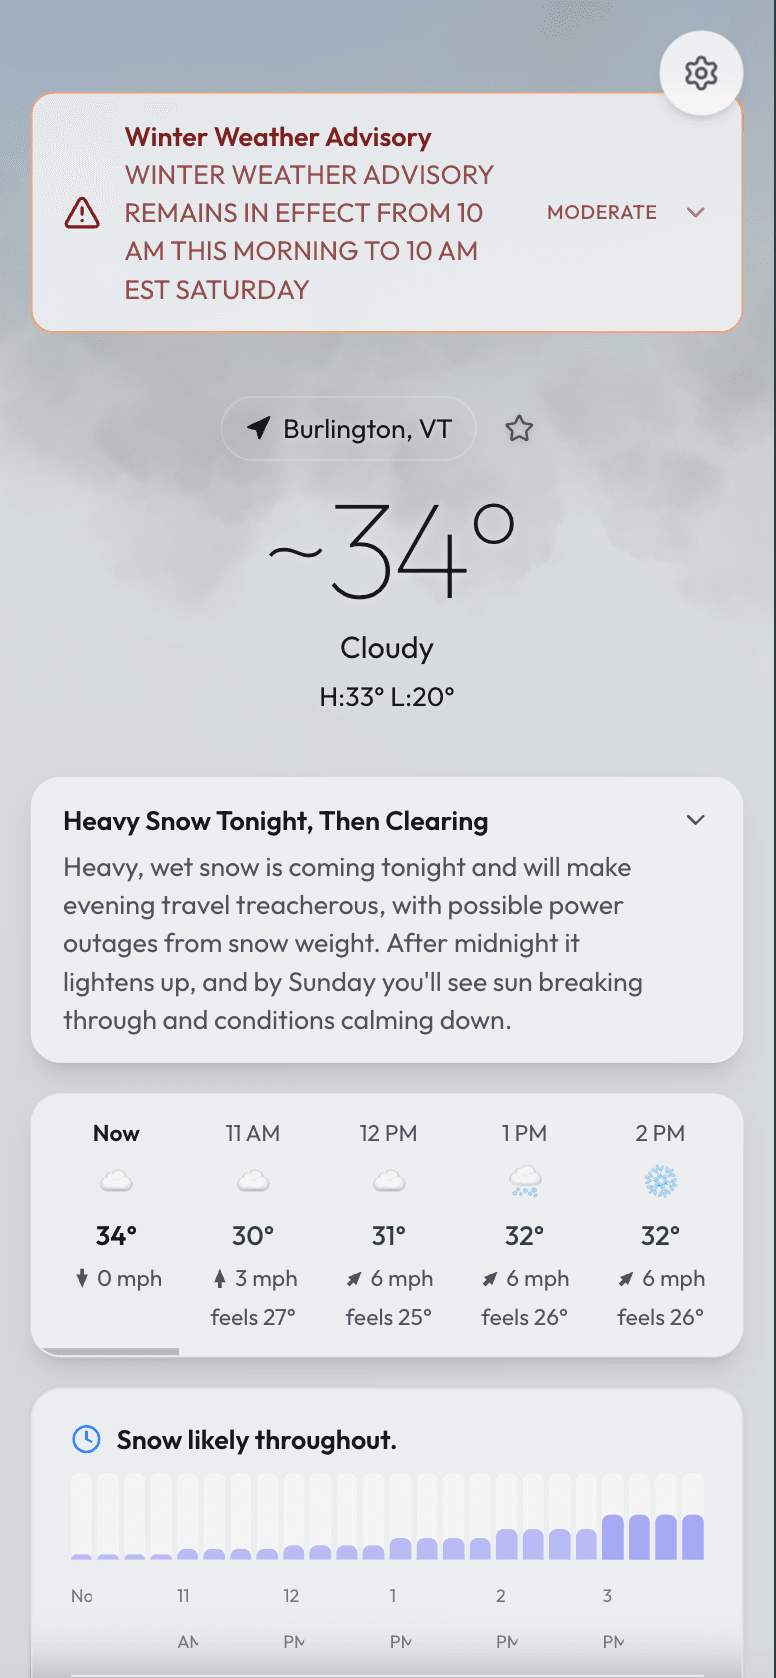Click the location arrow beside Burlington, VT

tap(259, 428)
